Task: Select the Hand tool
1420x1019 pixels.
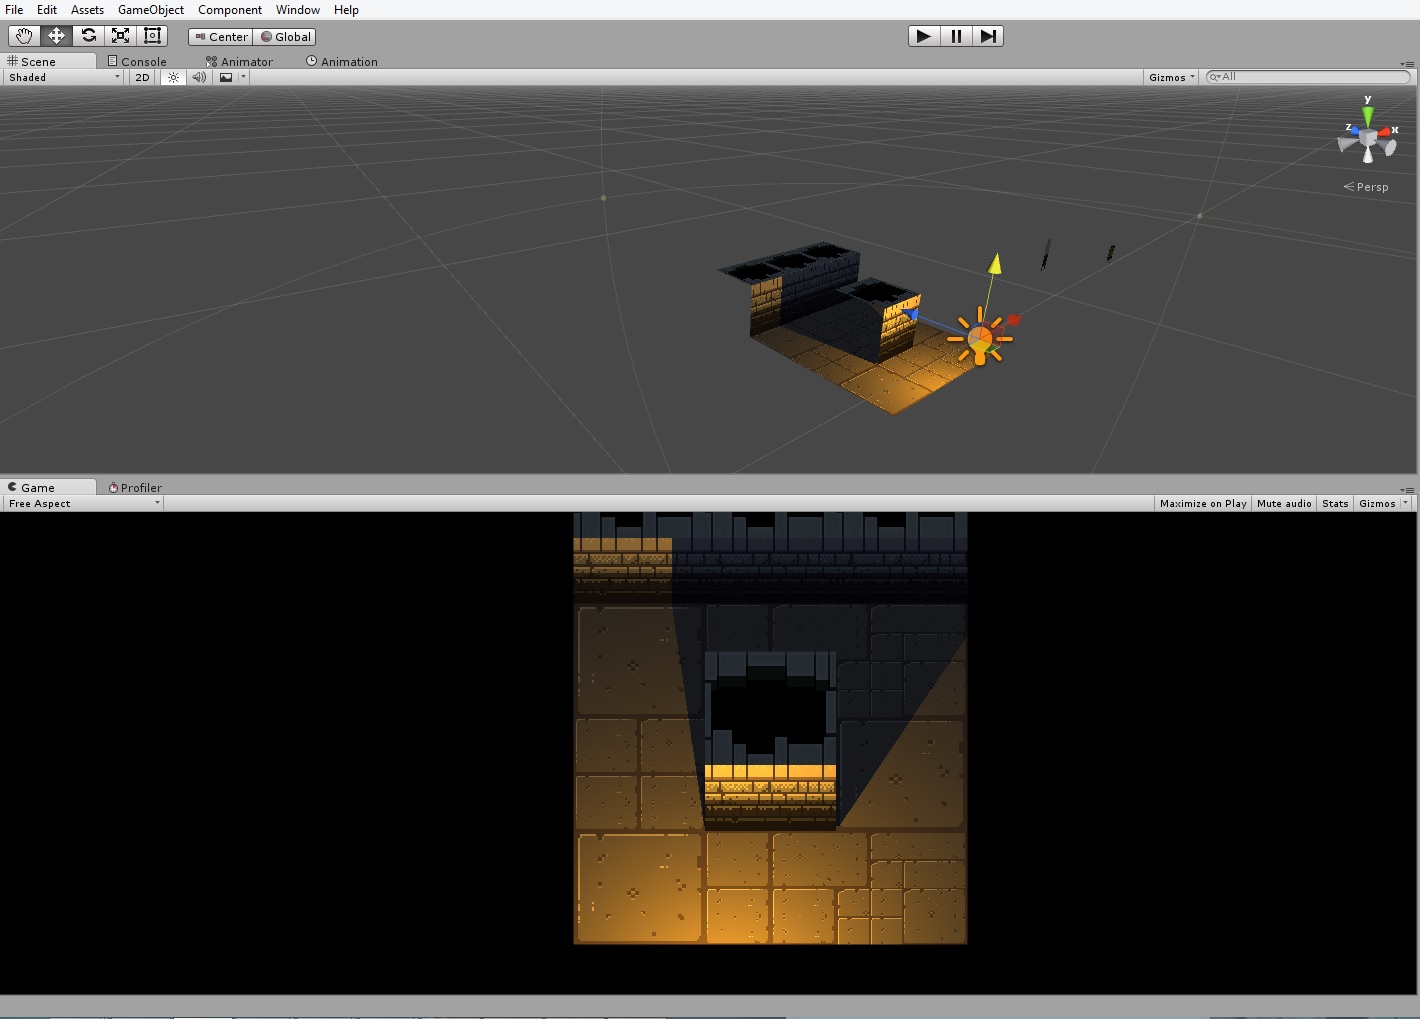Action: pyautogui.click(x=23, y=35)
